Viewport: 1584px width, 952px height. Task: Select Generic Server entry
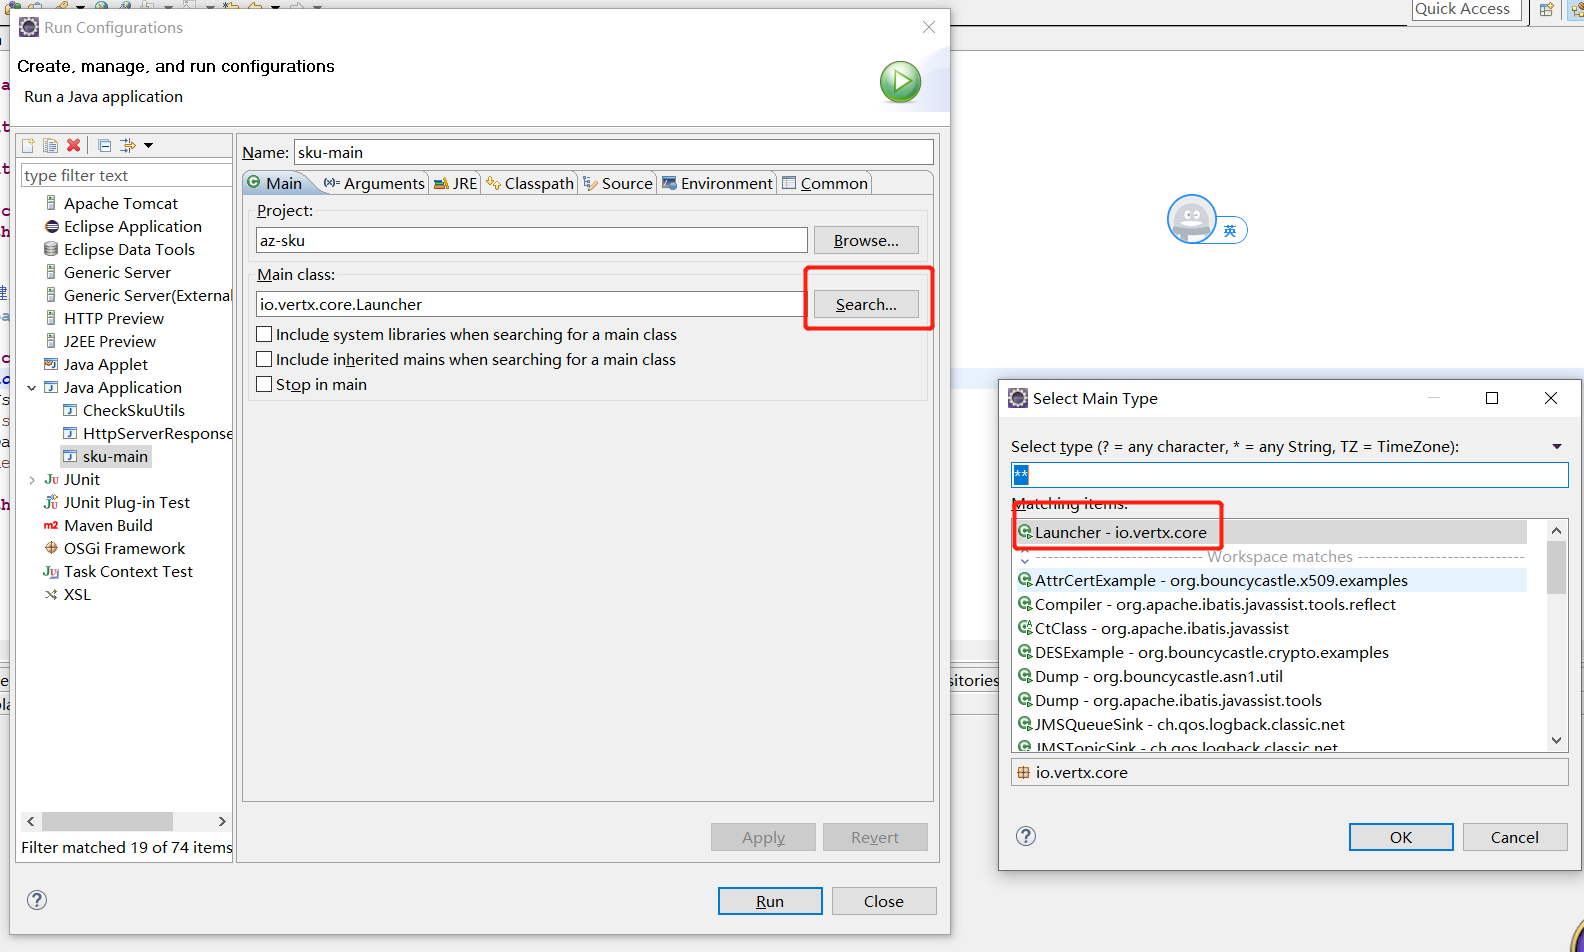pyautogui.click(x=117, y=272)
